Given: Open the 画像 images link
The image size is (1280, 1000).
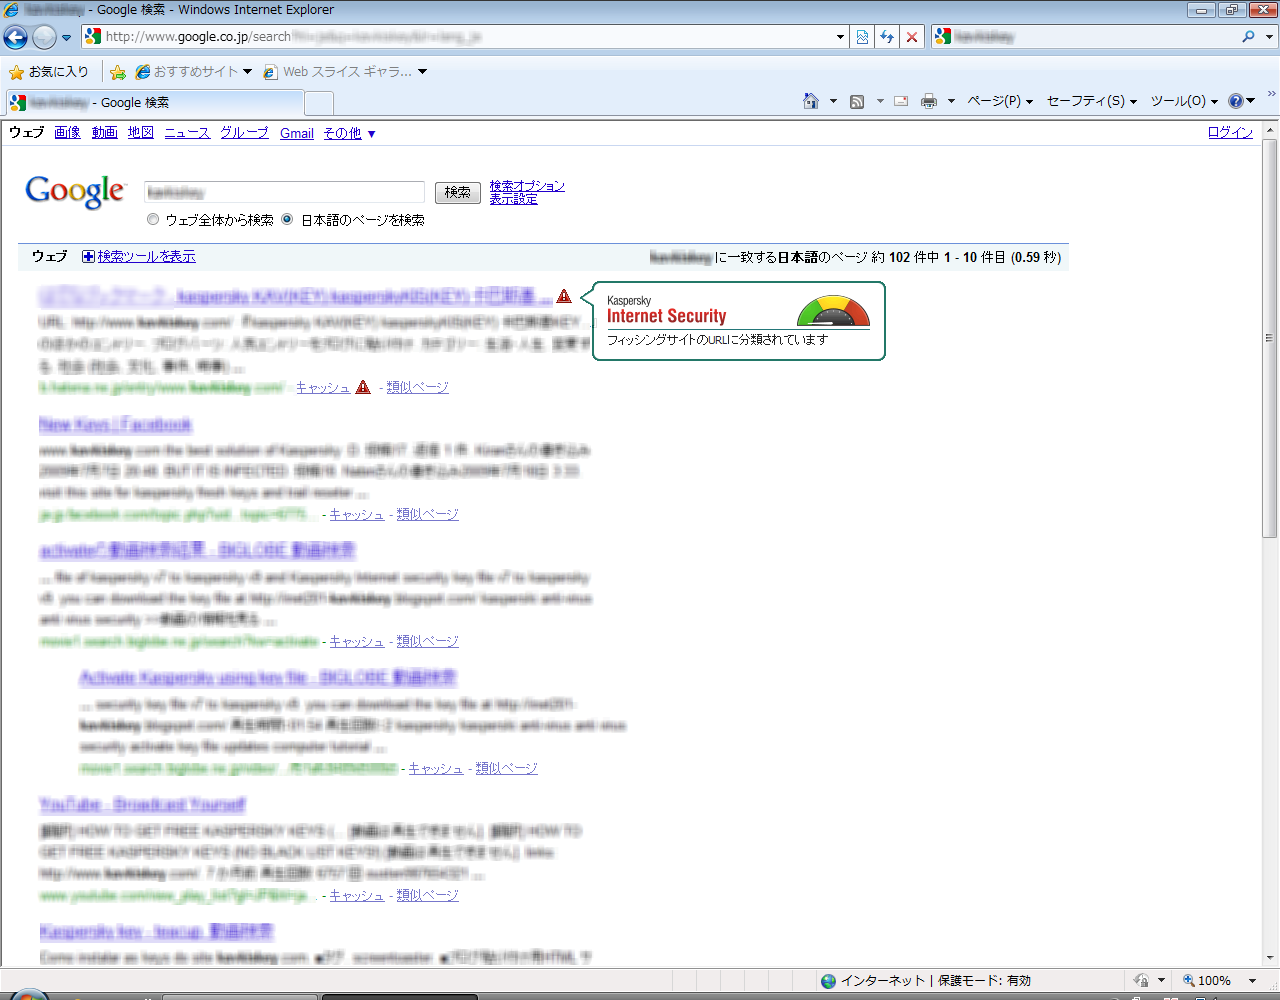Looking at the screenshot, I should pyautogui.click(x=67, y=133).
